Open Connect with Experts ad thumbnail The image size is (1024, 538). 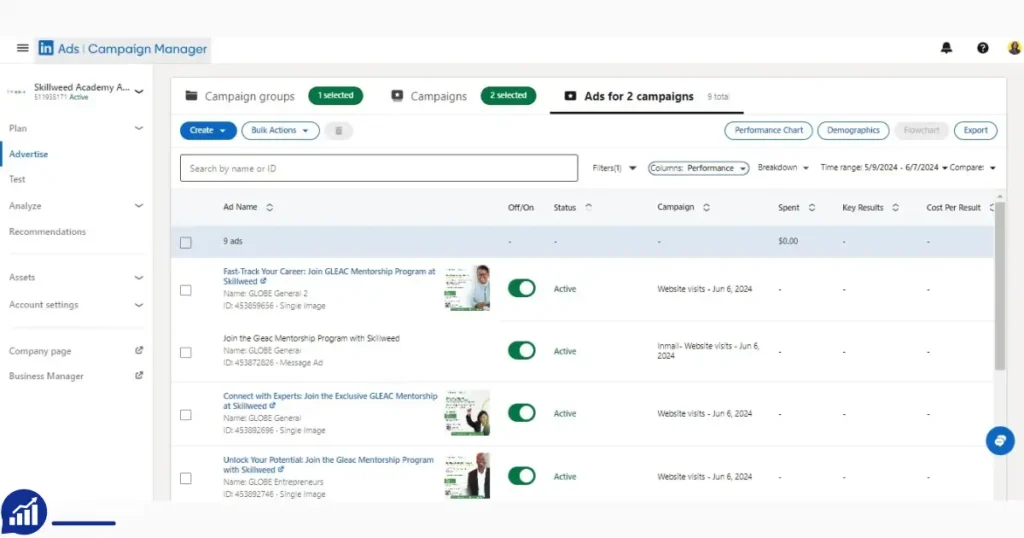coord(467,413)
